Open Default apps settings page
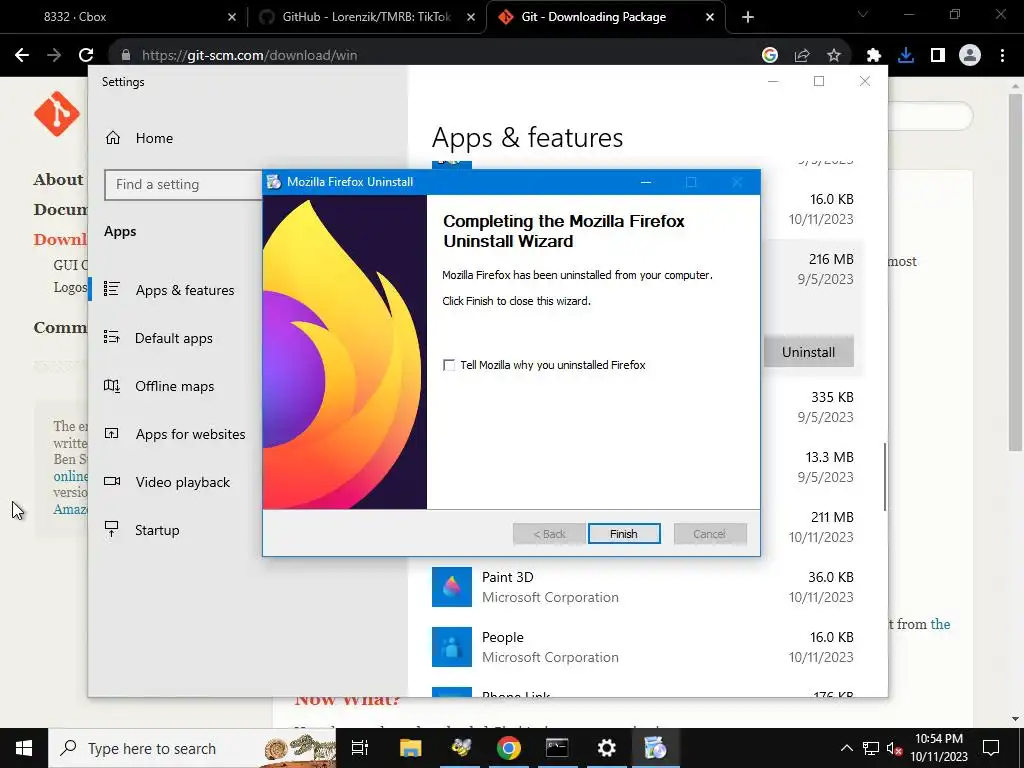1024x768 pixels. pyautogui.click(x=174, y=338)
